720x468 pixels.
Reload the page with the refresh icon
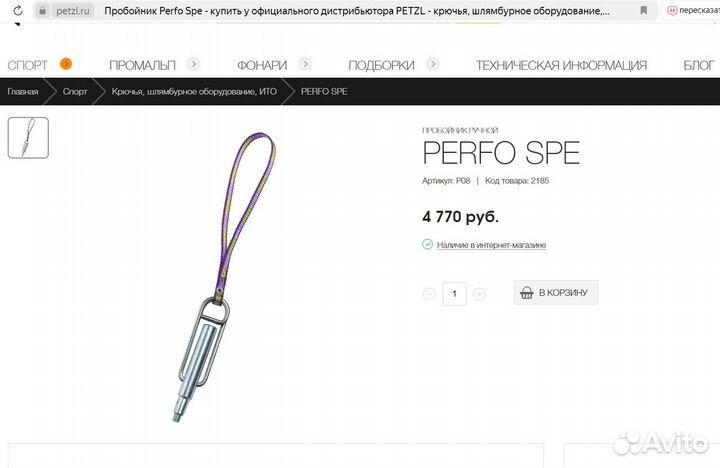pyautogui.click(x=17, y=10)
